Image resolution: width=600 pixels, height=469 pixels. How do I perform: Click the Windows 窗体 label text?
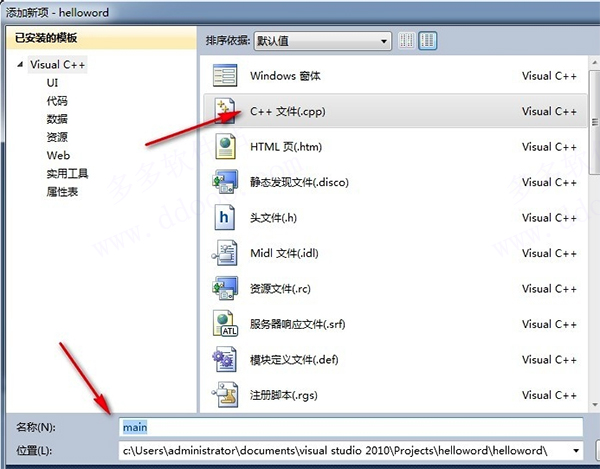[x=285, y=76]
